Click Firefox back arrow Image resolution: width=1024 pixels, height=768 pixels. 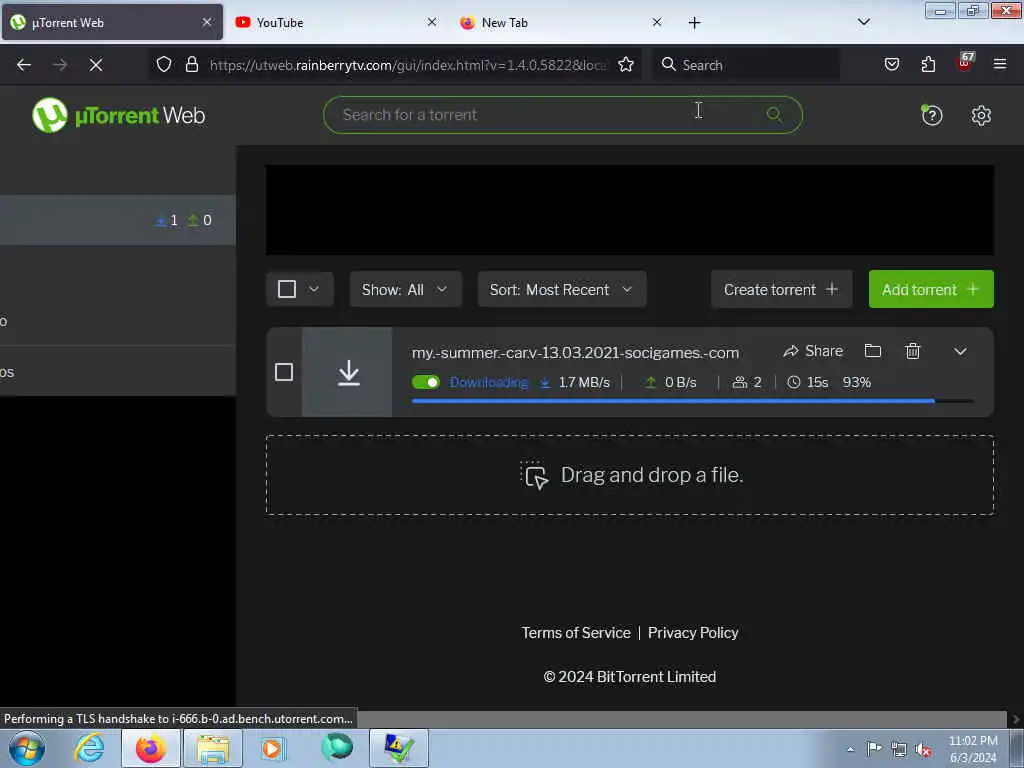point(24,65)
